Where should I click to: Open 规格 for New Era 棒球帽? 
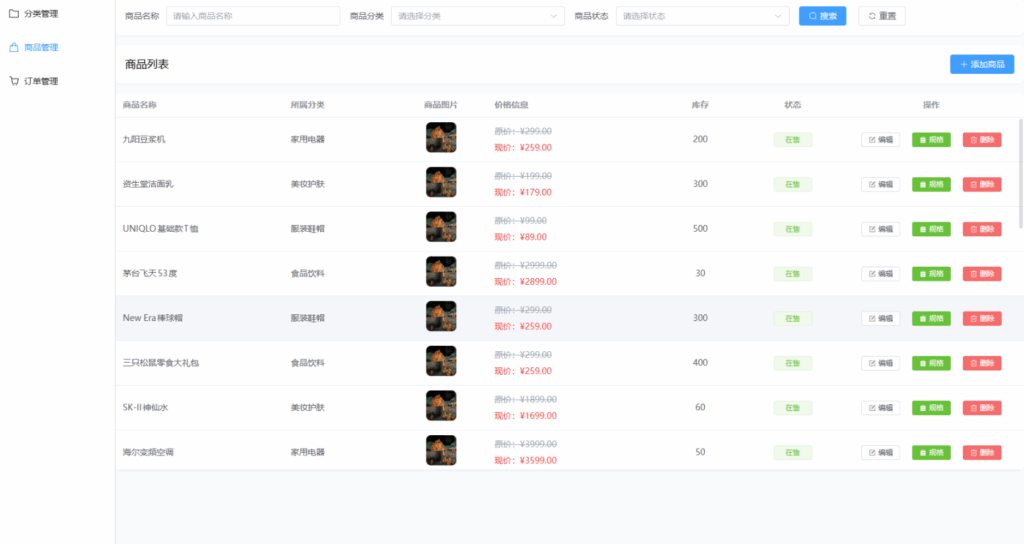pyautogui.click(x=931, y=319)
